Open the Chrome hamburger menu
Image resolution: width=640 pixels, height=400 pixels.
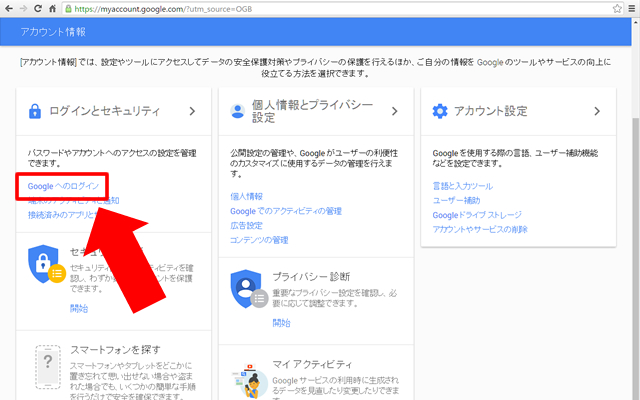click(631, 9)
